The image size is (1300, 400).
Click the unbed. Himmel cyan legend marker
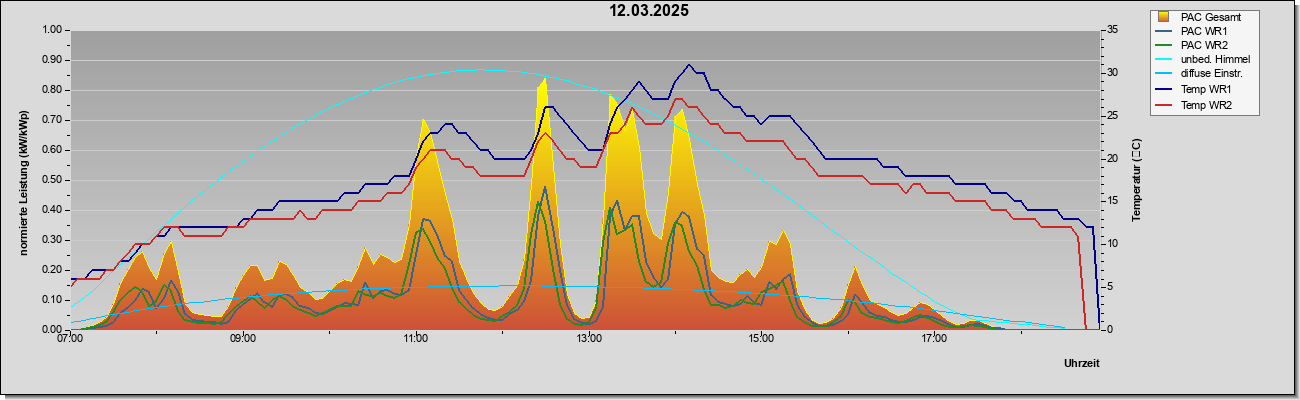click(x=1164, y=60)
